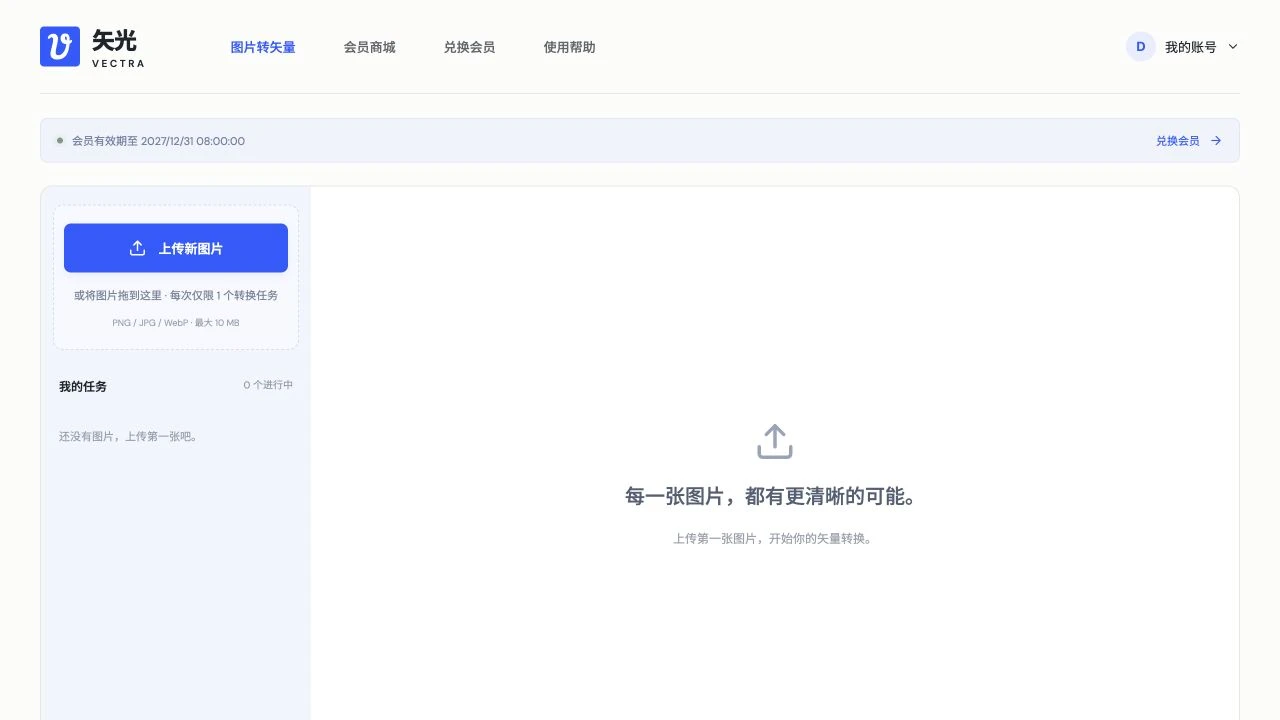Click the 我的任务 heading
Image resolution: width=1280 pixels, height=720 pixels.
tap(83, 386)
